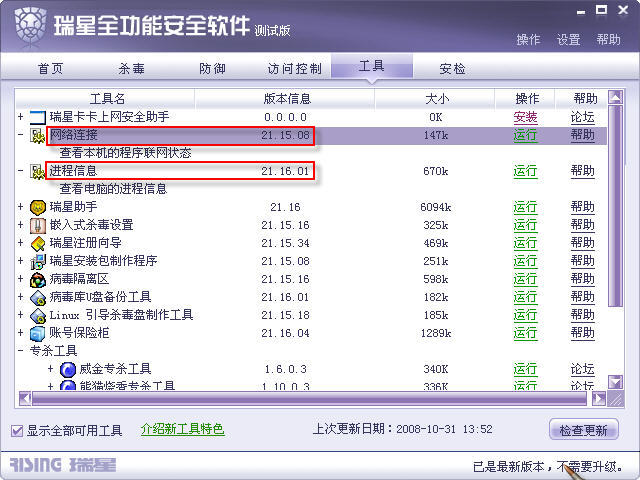Click 安装 link for 瑞星卡卡上网安全助手

(525, 118)
